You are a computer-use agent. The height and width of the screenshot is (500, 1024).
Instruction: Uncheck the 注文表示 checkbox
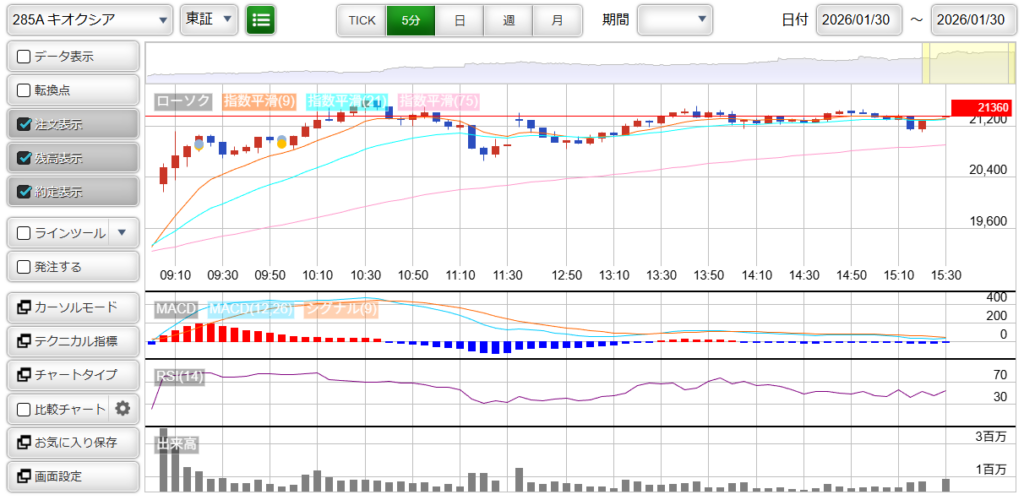point(25,125)
